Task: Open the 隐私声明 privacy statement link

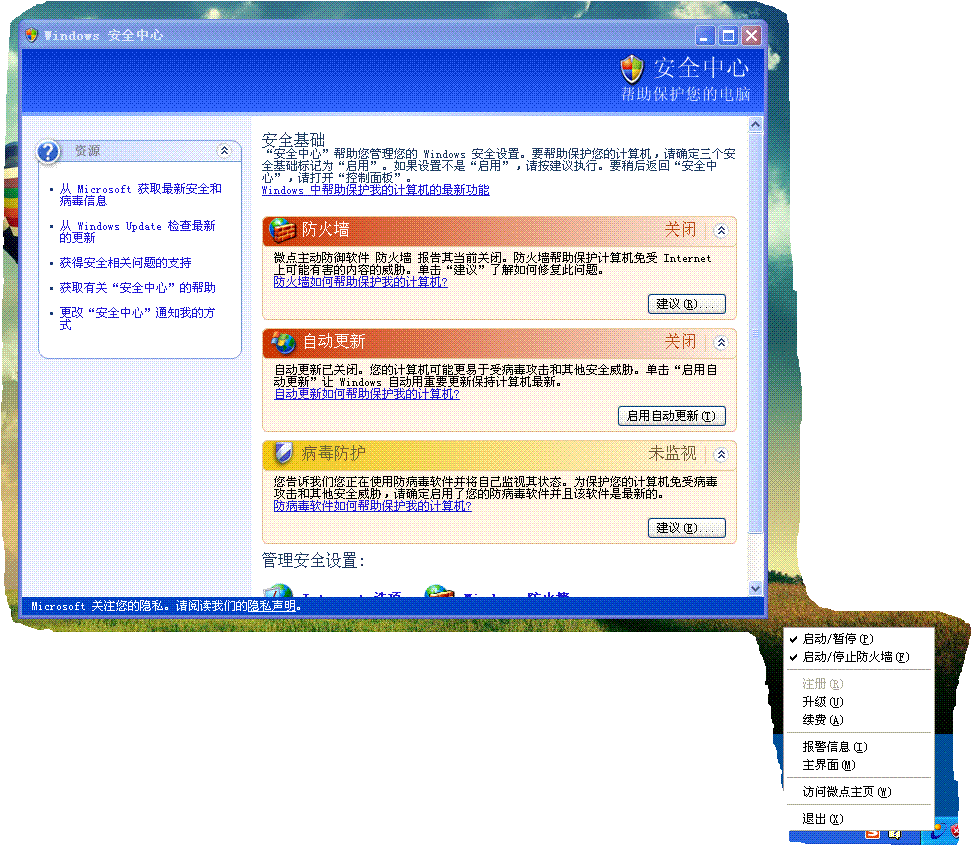Action: click(272, 606)
